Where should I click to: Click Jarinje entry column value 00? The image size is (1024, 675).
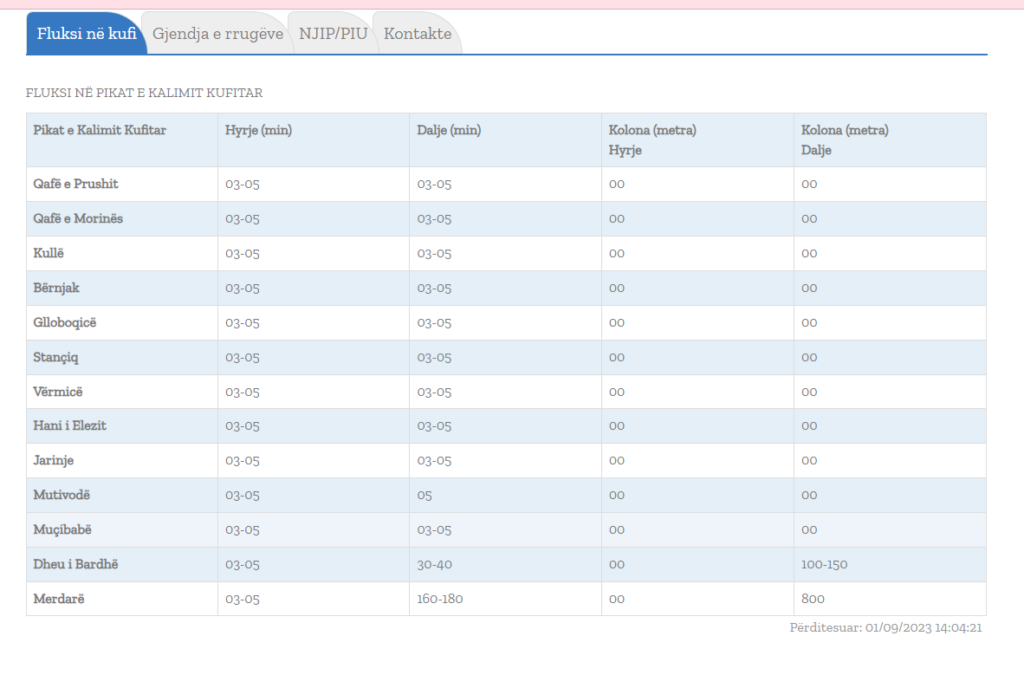pos(616,460)
